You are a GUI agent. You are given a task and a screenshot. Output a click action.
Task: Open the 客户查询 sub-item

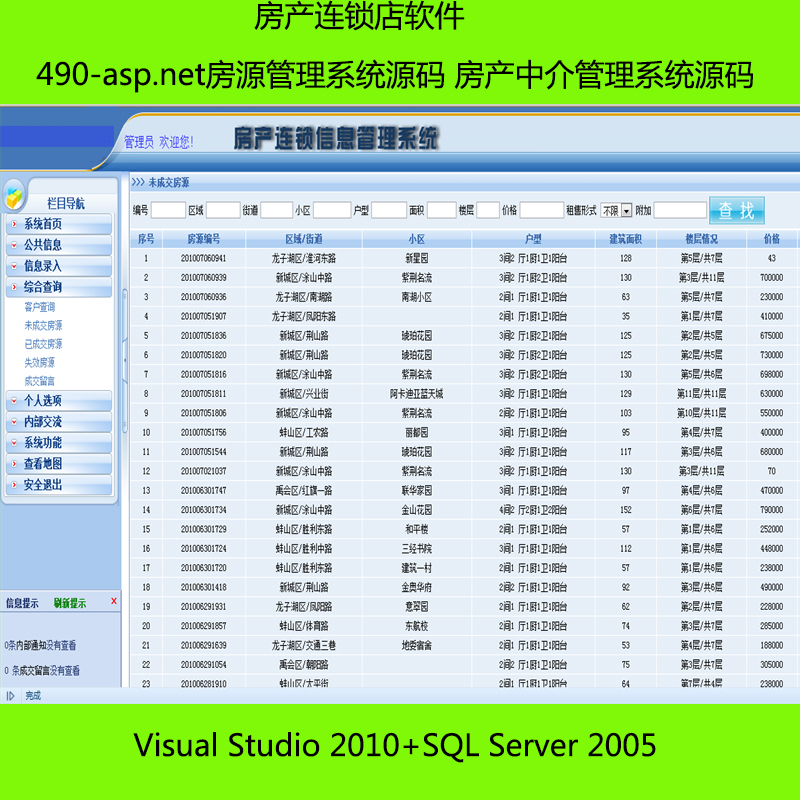pos(40,307)
